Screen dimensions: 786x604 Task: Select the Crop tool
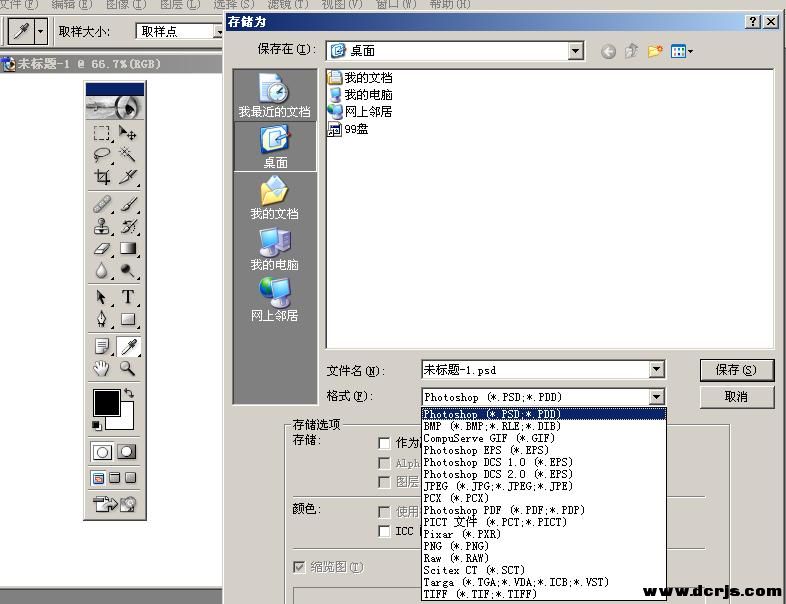[102, 177]
